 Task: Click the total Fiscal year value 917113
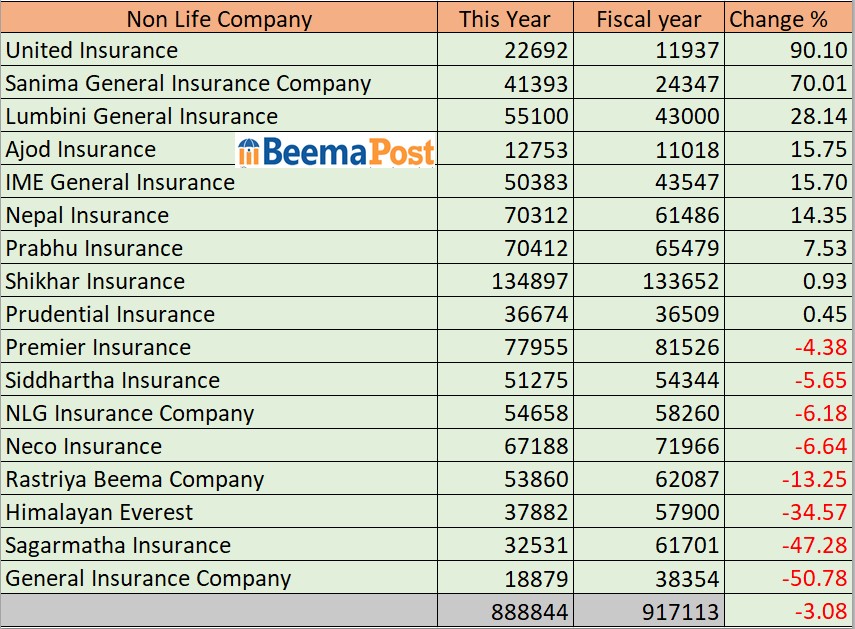coord(680,611)
